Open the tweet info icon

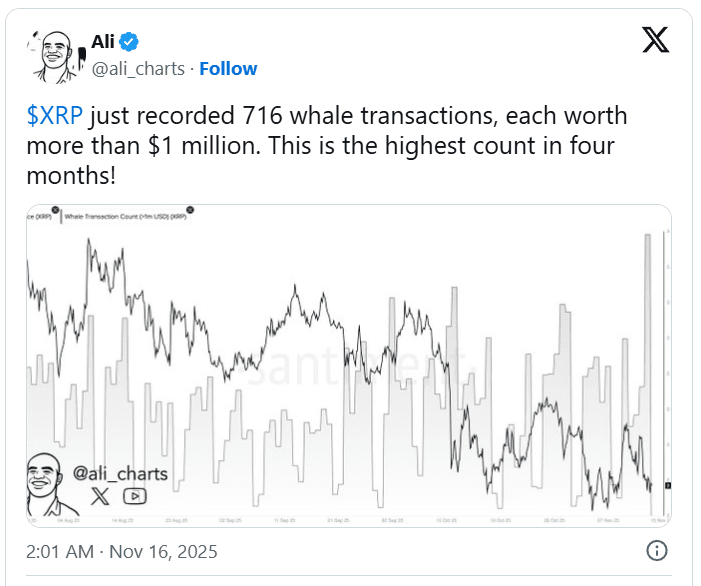[657, 551]
